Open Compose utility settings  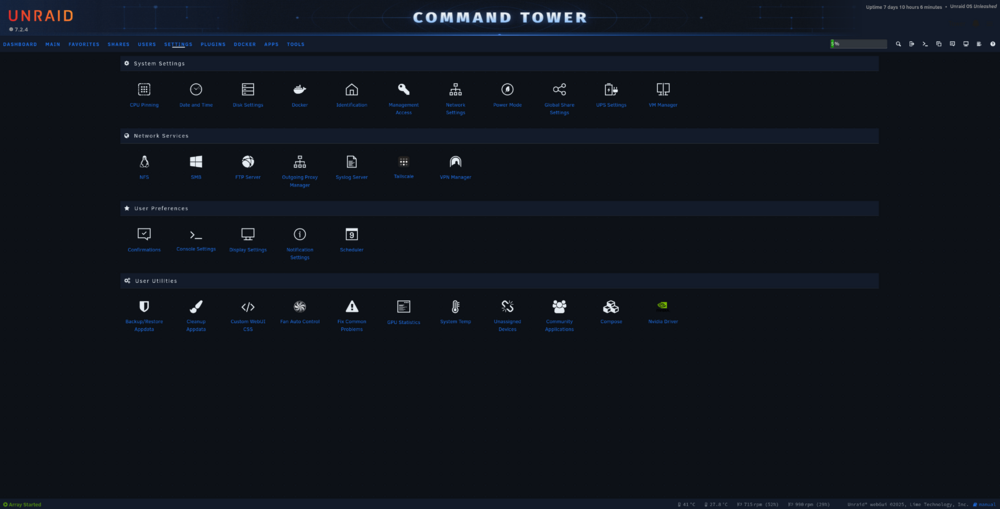[611, 312]
